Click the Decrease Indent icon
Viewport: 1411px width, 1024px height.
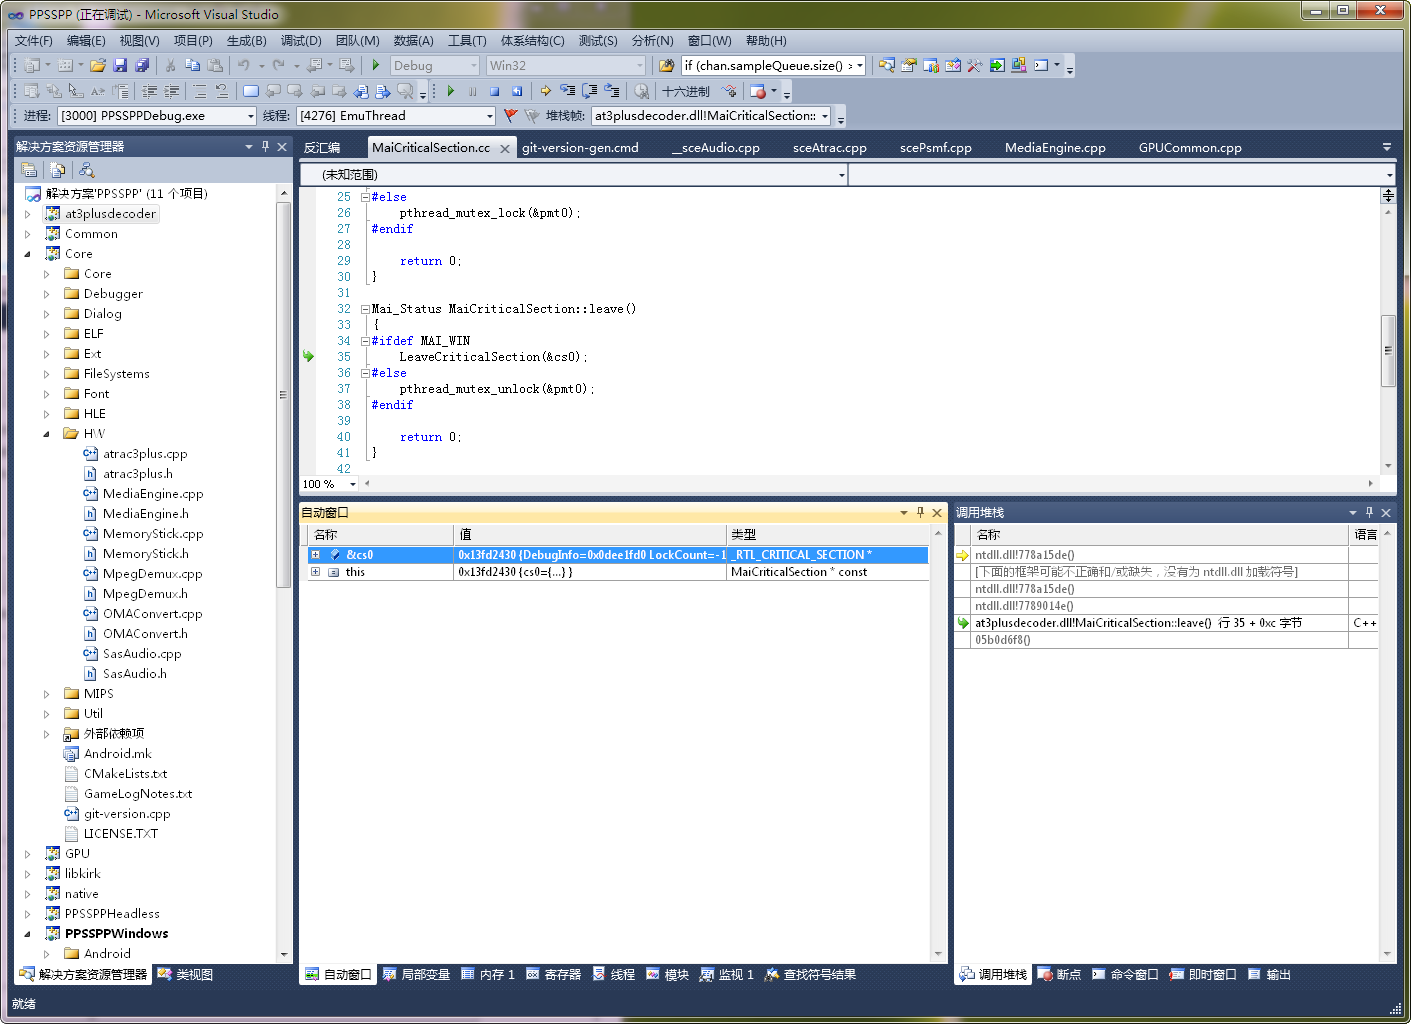150,91
